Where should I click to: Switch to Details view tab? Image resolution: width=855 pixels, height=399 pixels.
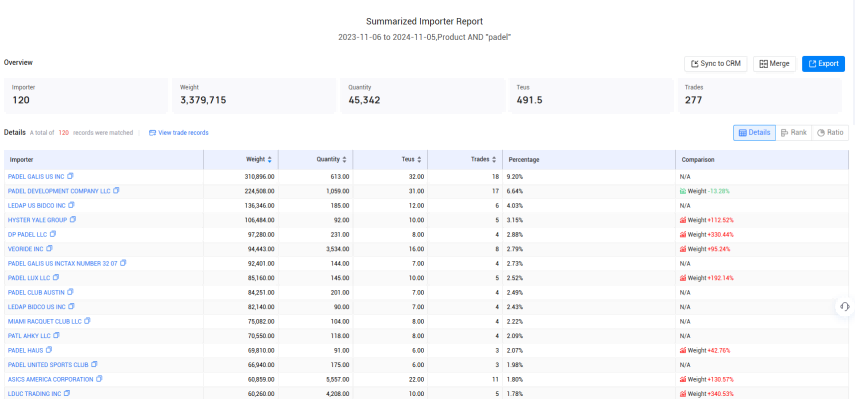tap(754, 132)
